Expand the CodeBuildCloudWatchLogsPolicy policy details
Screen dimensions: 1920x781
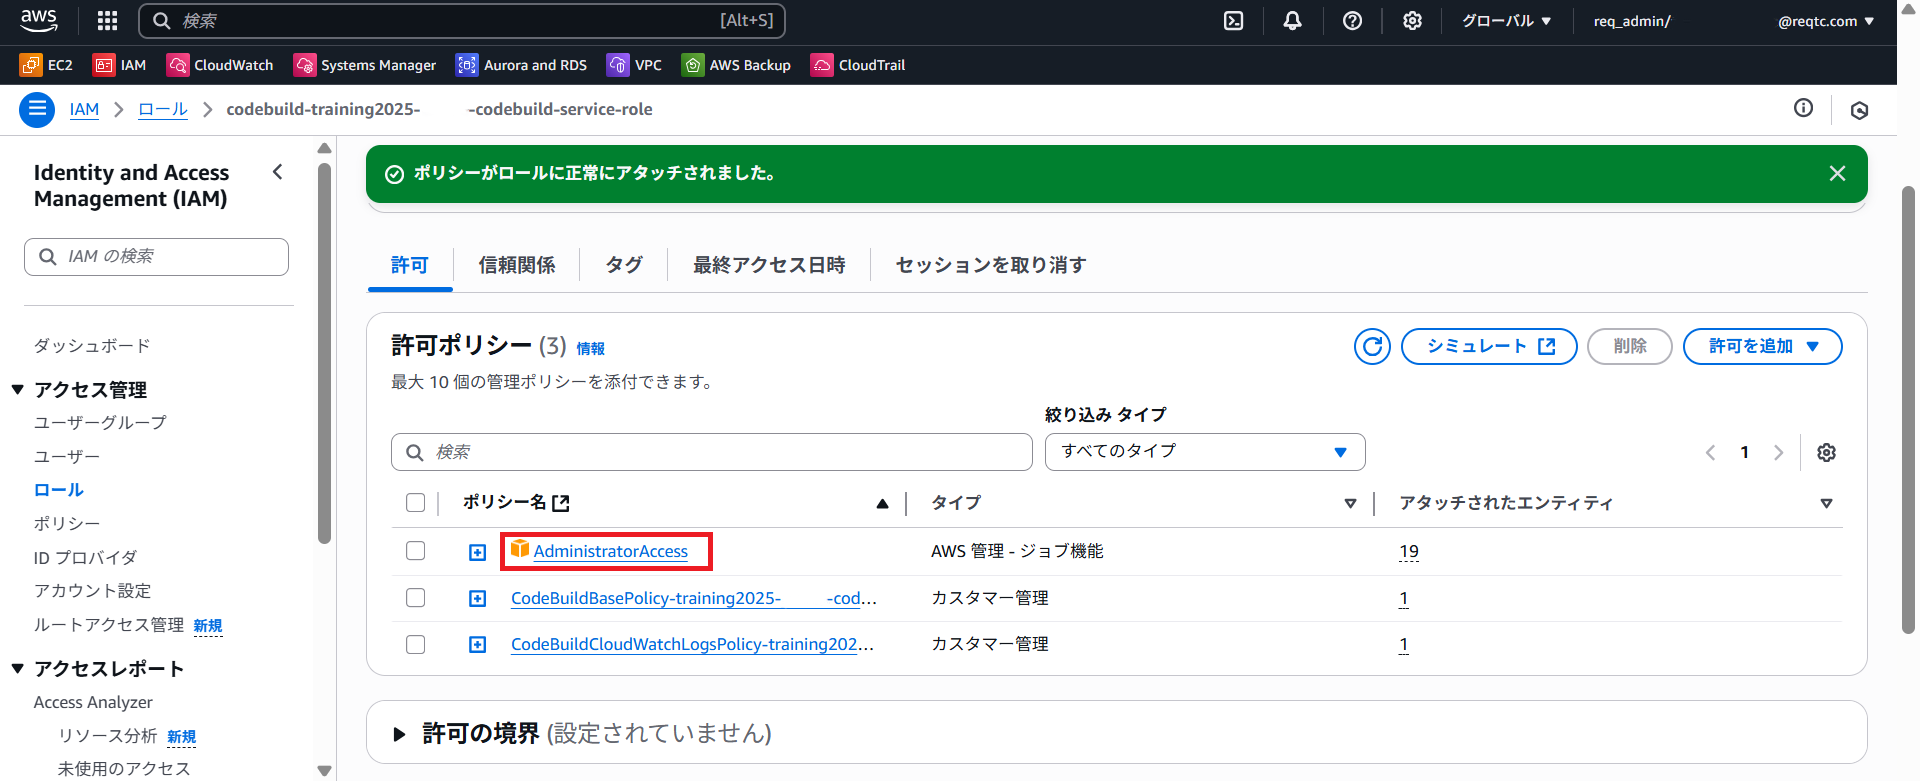tap(478, 644)
